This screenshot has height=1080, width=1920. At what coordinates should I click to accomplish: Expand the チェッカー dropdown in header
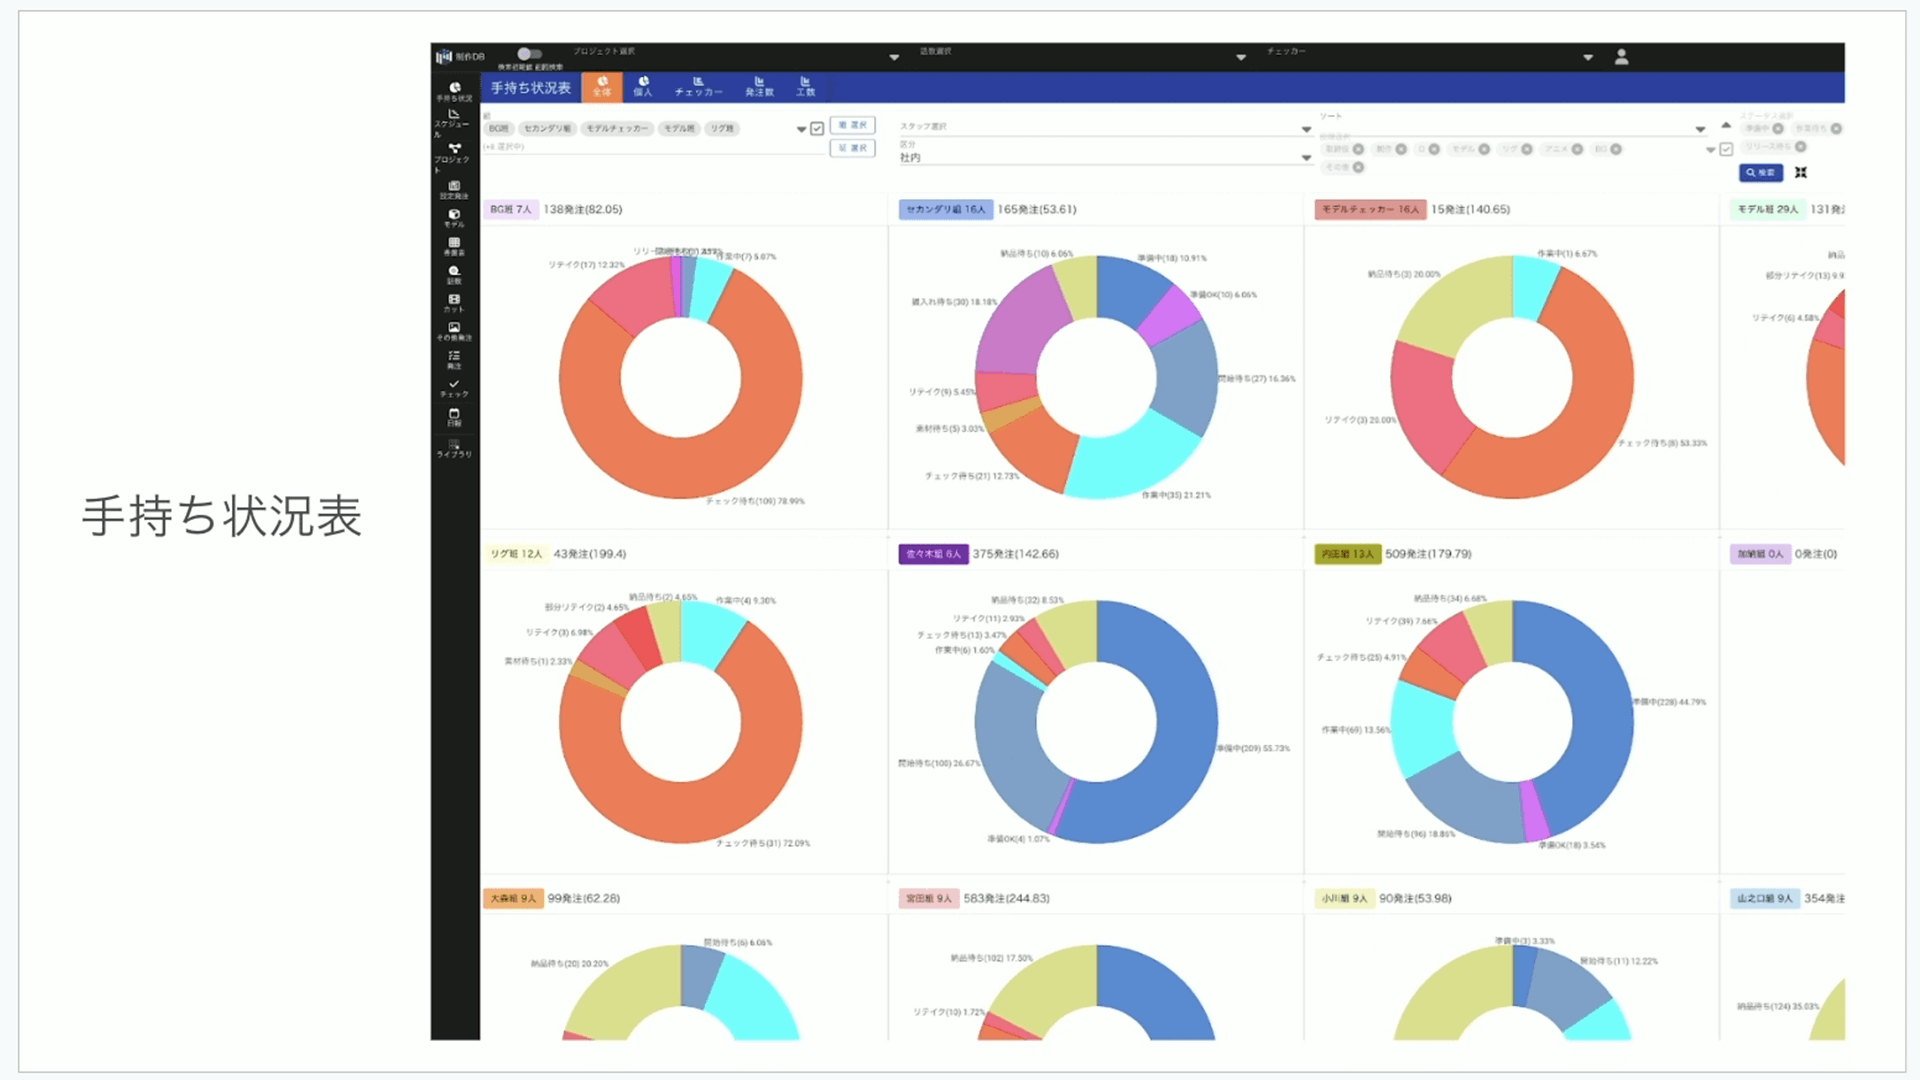pos(1588,57)
